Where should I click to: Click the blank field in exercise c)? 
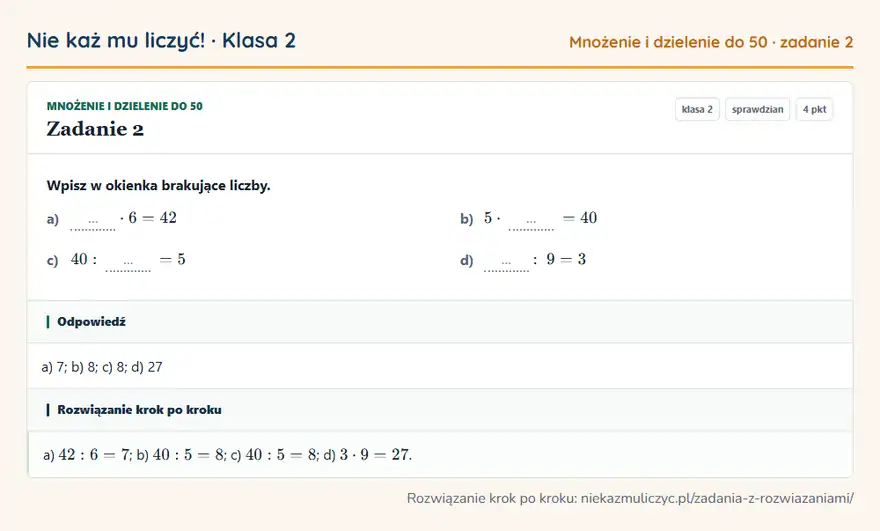tap(128, 264)
